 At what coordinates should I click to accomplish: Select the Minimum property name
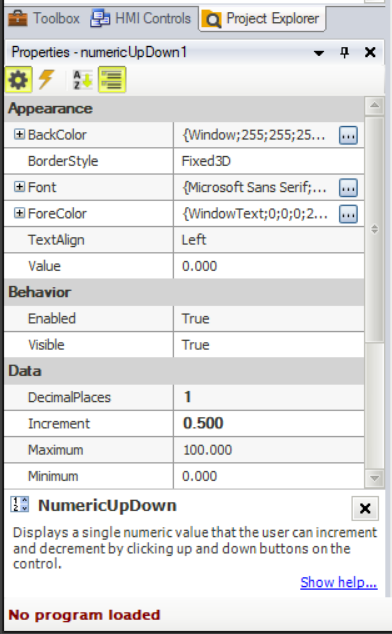pyautogui.click(x=53, y=476)
